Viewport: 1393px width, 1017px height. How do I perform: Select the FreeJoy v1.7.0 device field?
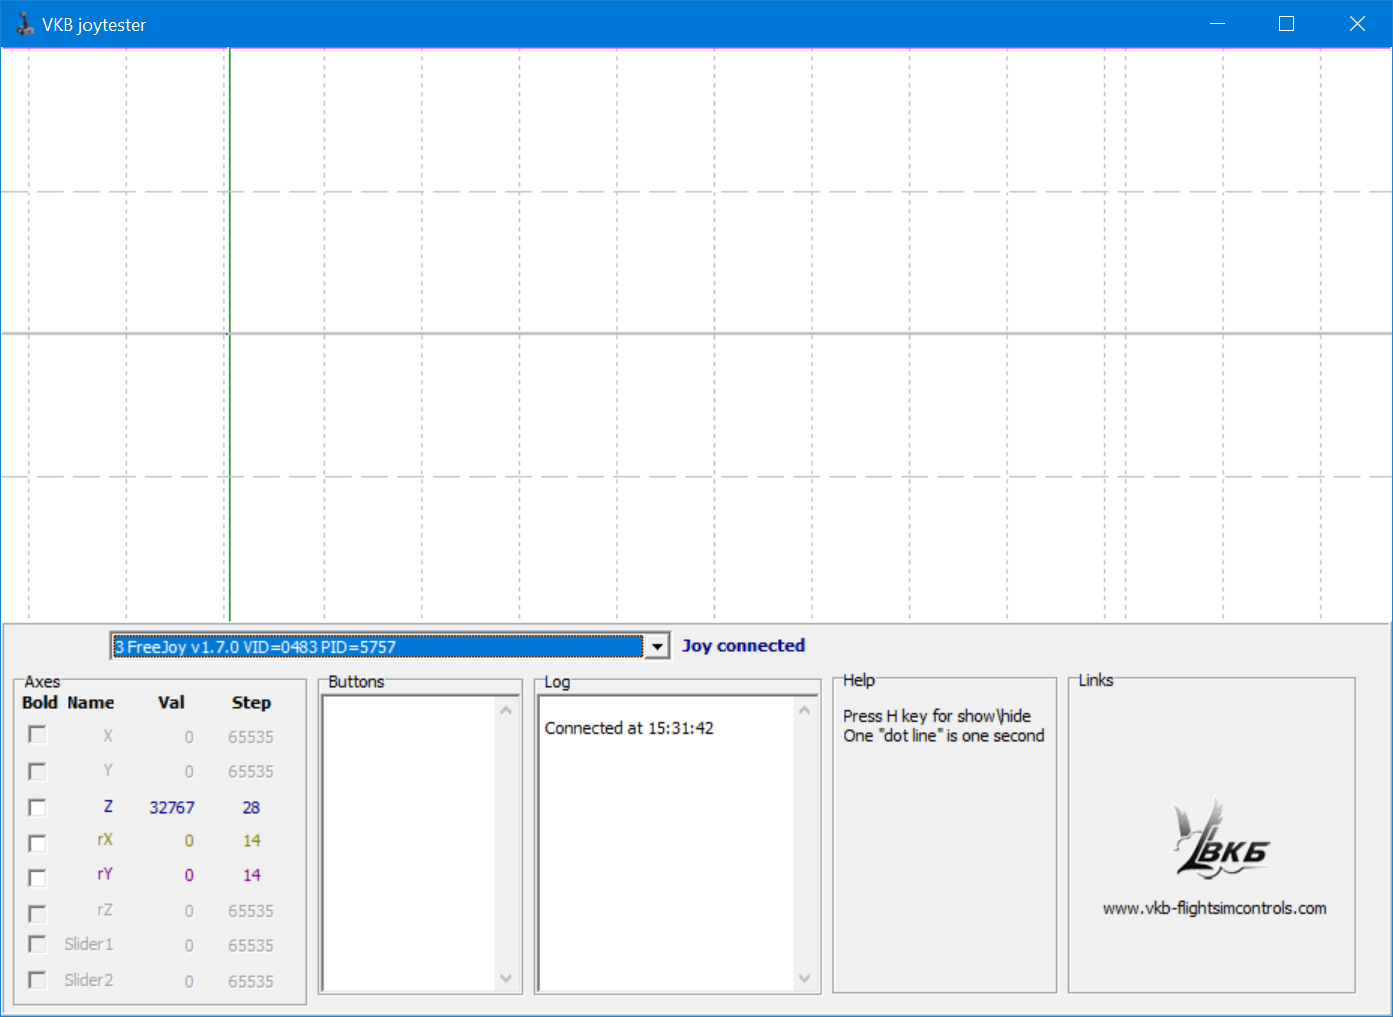pos(377,647)
